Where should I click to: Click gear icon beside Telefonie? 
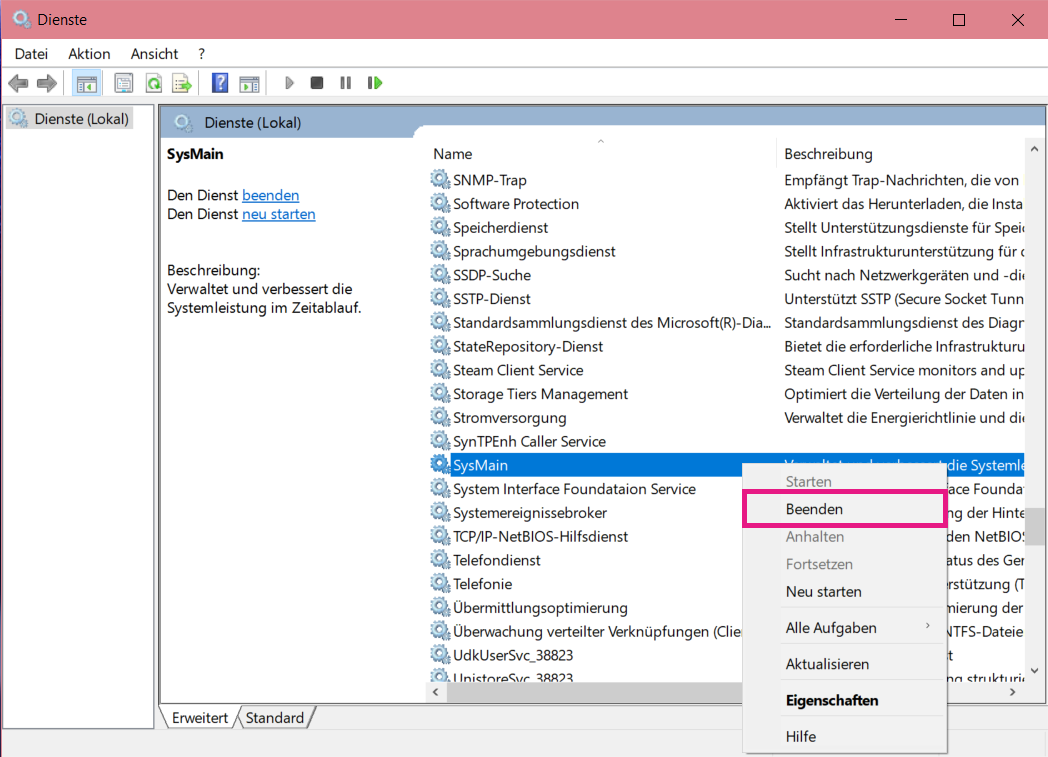pos(440,583)
